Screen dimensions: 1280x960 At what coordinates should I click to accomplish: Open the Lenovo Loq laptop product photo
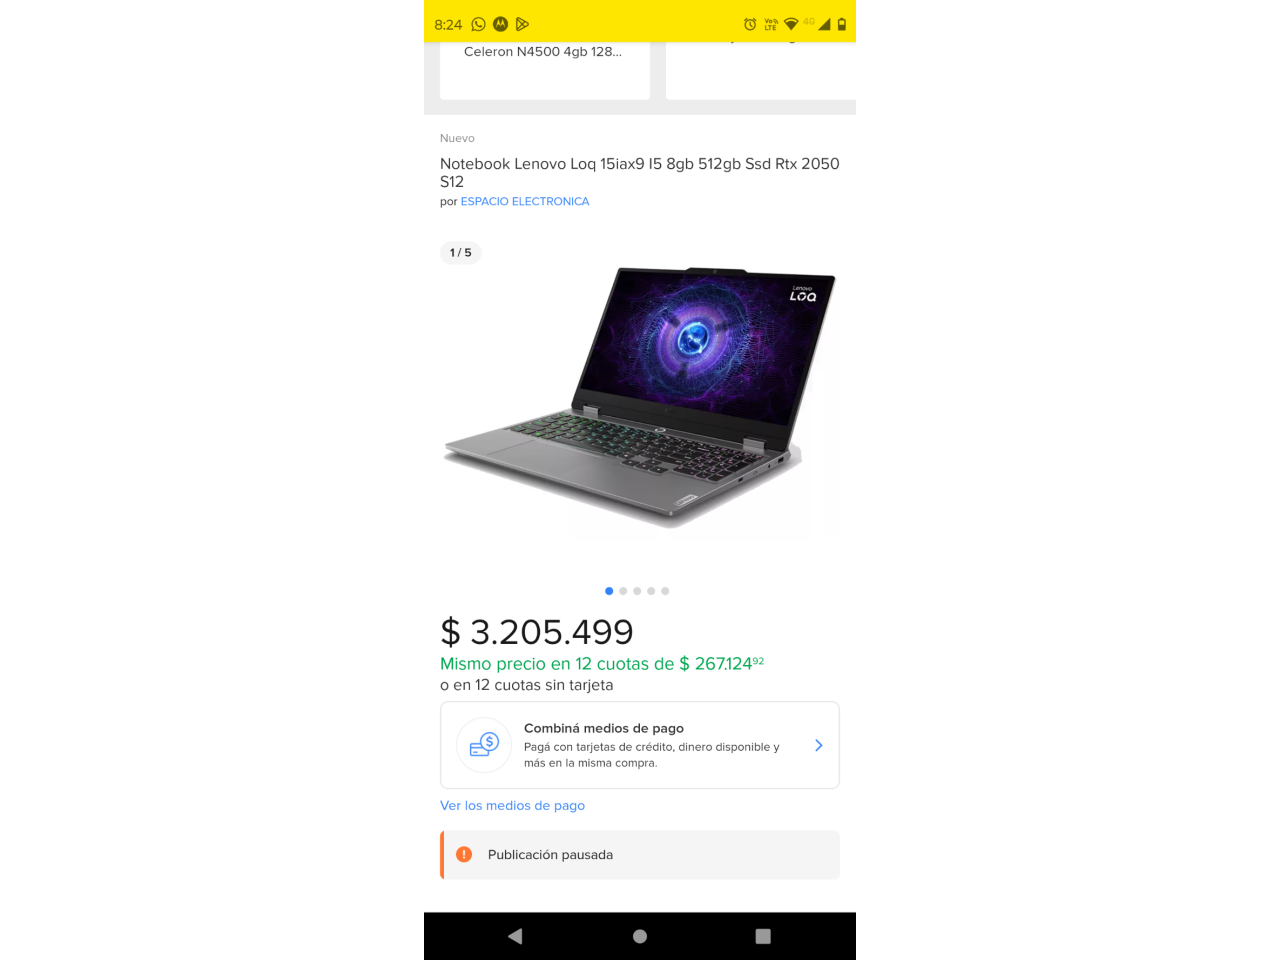(x=640, y=397)
